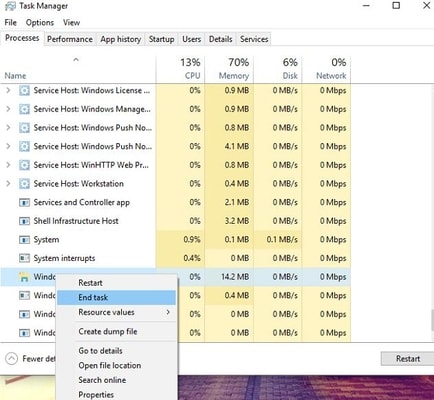Toggle sort arrow above Name column
434x400 pixels.
pos(76,60)
